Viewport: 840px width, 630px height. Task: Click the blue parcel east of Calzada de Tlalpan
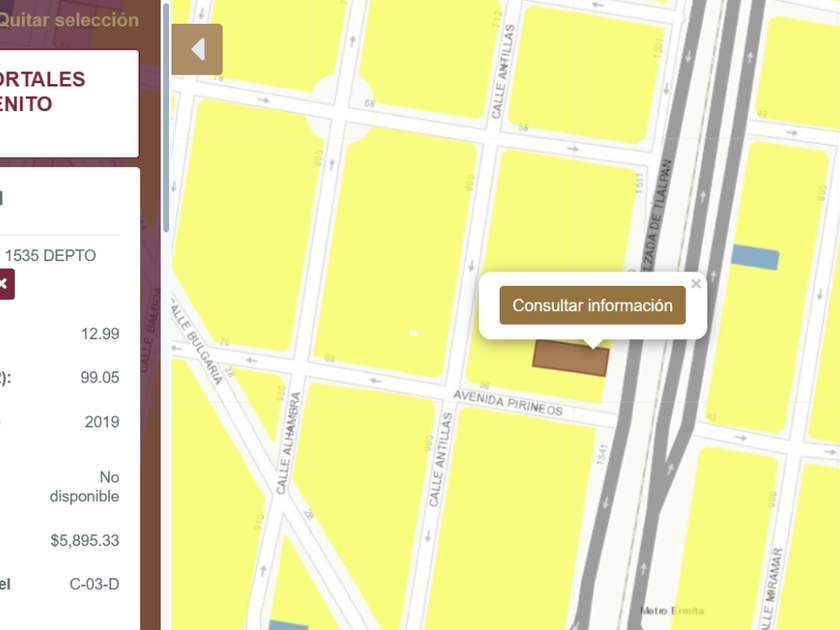point(755,257)
